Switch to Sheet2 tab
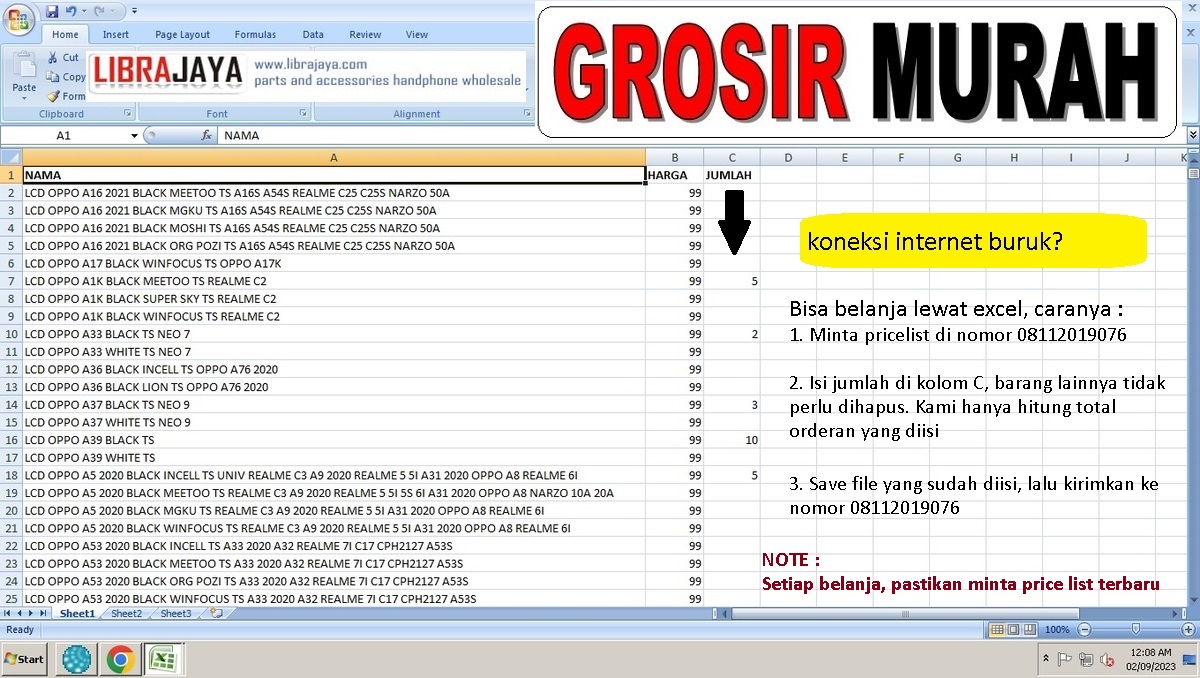Image resolution: width=1200 pixels, height=678 pixels. [126, 613]
